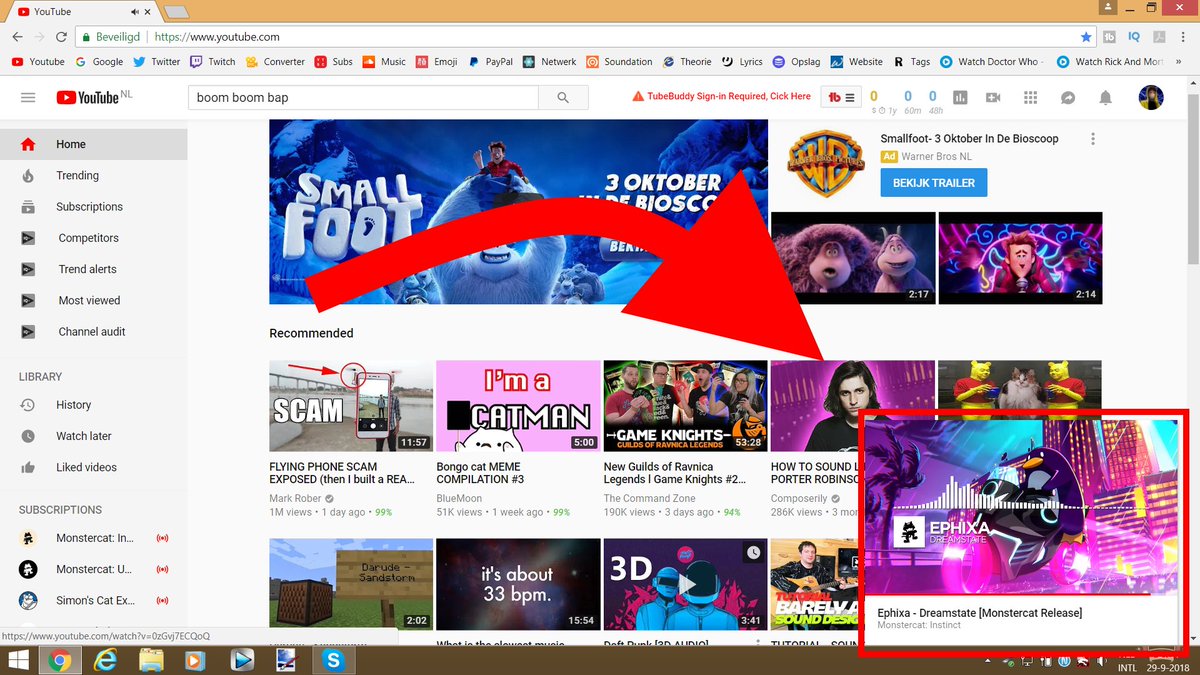Open Watch Doctor Who bookmark

[992, 61]
